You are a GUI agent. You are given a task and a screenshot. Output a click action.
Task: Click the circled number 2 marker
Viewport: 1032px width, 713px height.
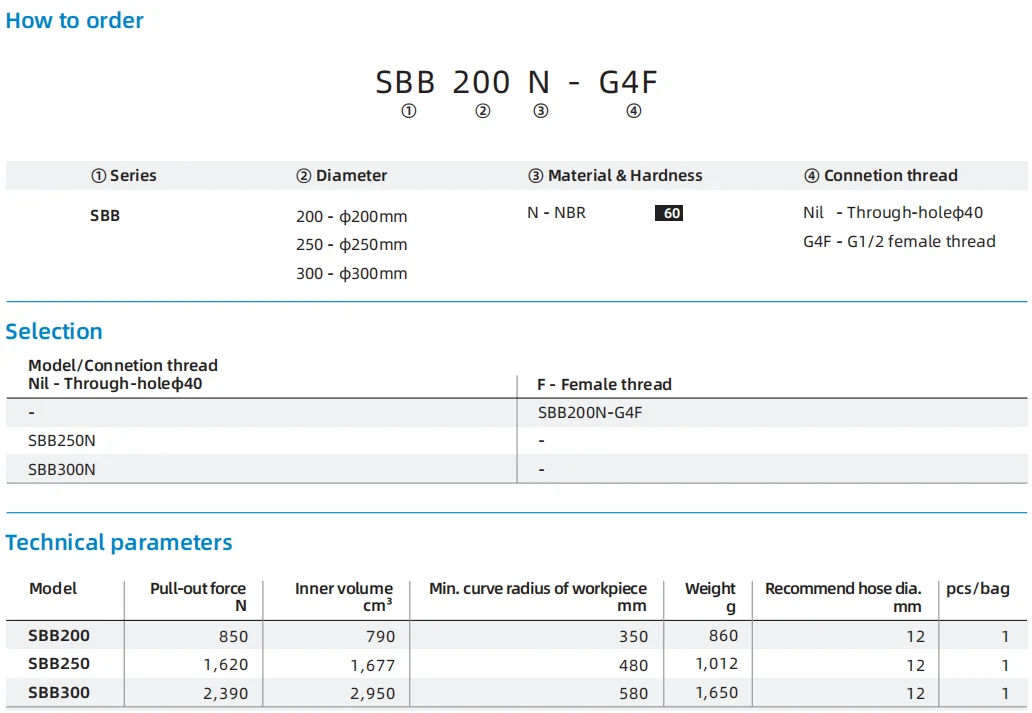pos(482,111)
